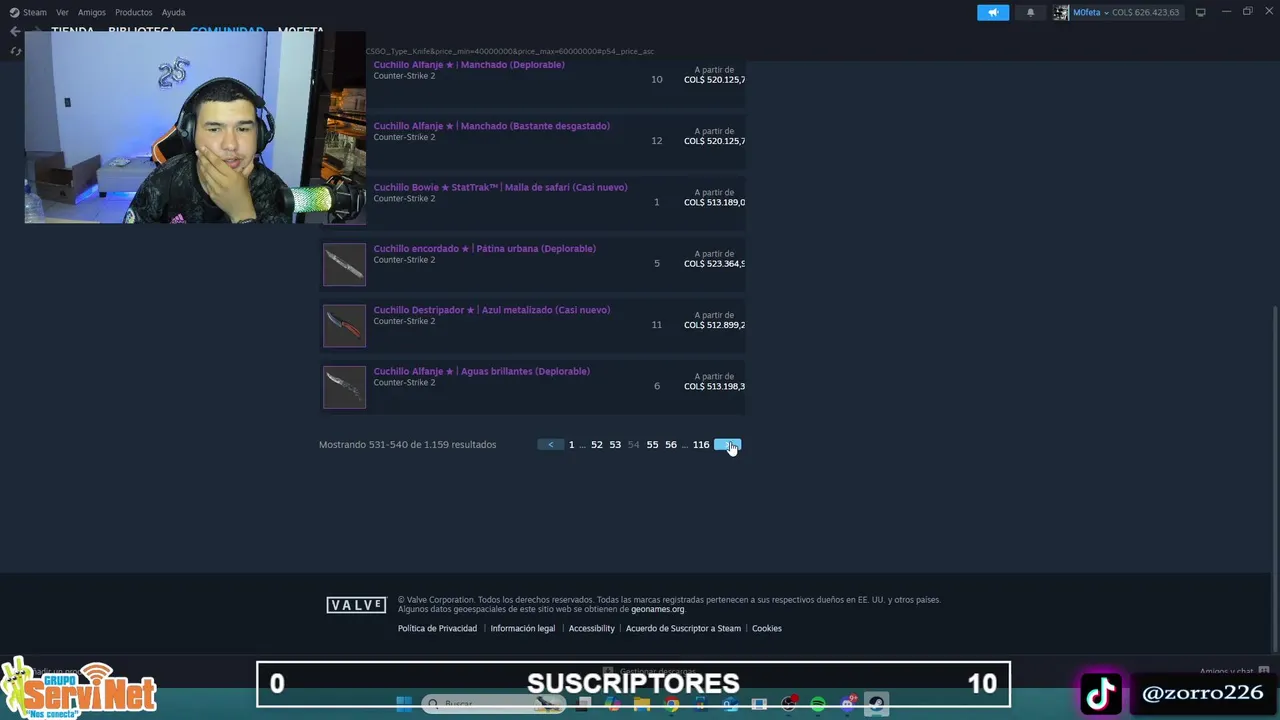Open Cuchillo Alfanje Aguas brillantes listing
The image size is (1280, 720).
(481, 371)
